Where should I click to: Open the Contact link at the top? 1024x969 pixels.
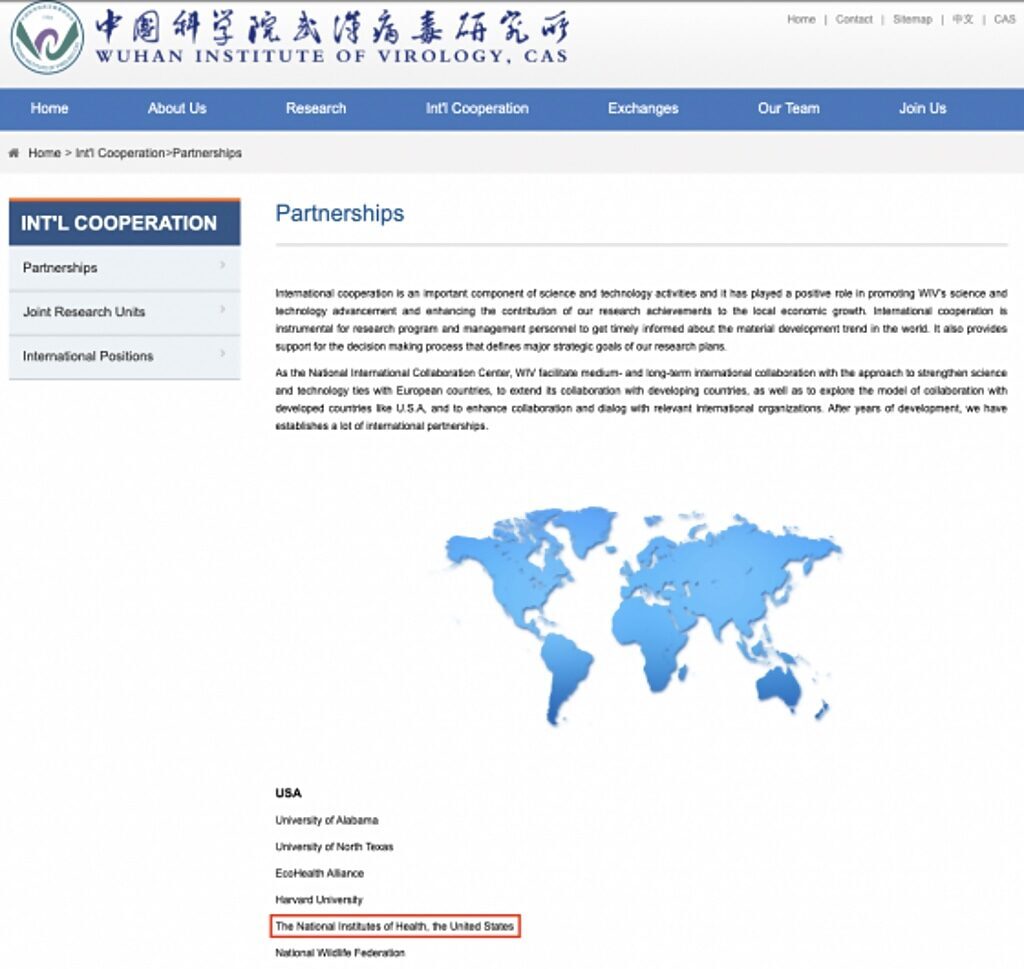(854, 20)
